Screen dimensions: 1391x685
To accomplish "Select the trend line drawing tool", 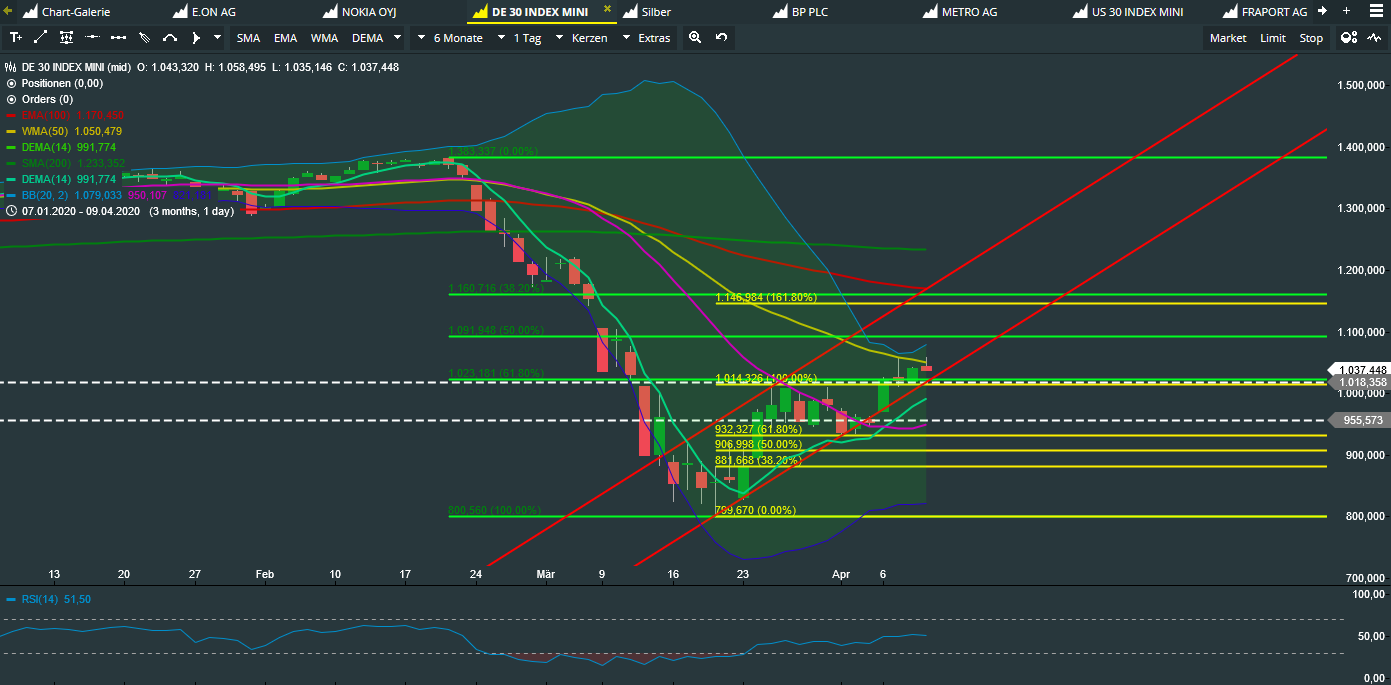I will coord(40,38).
